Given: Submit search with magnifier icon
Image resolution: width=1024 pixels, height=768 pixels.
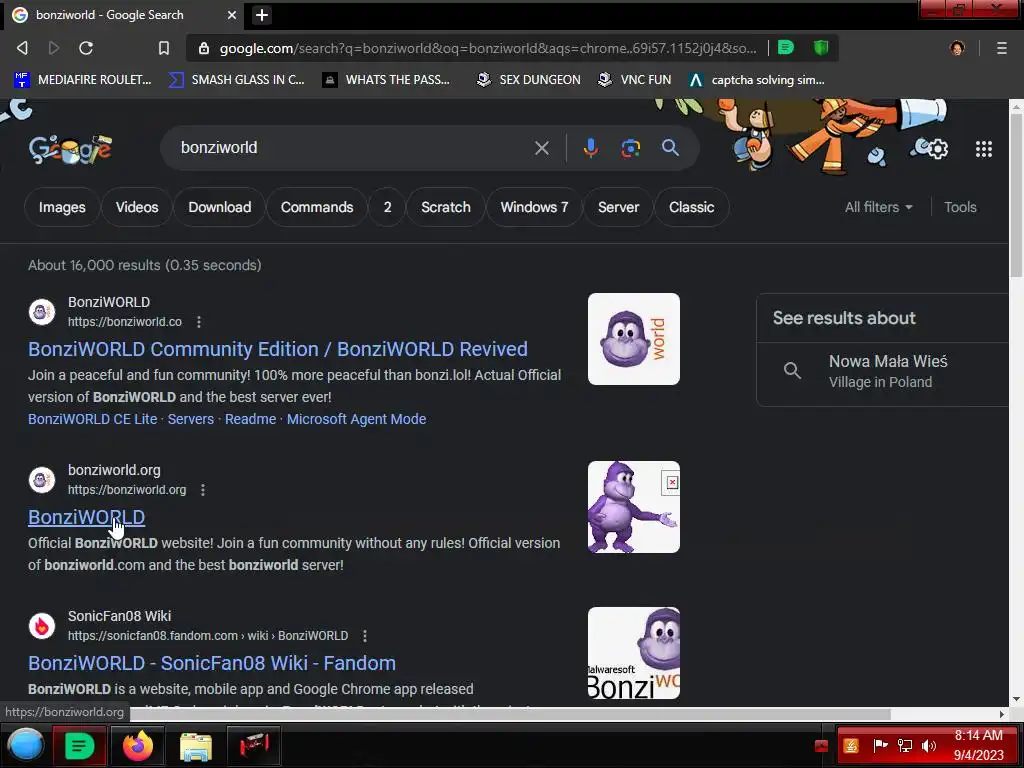Looking at the screenshot, I should click(670, 148).
